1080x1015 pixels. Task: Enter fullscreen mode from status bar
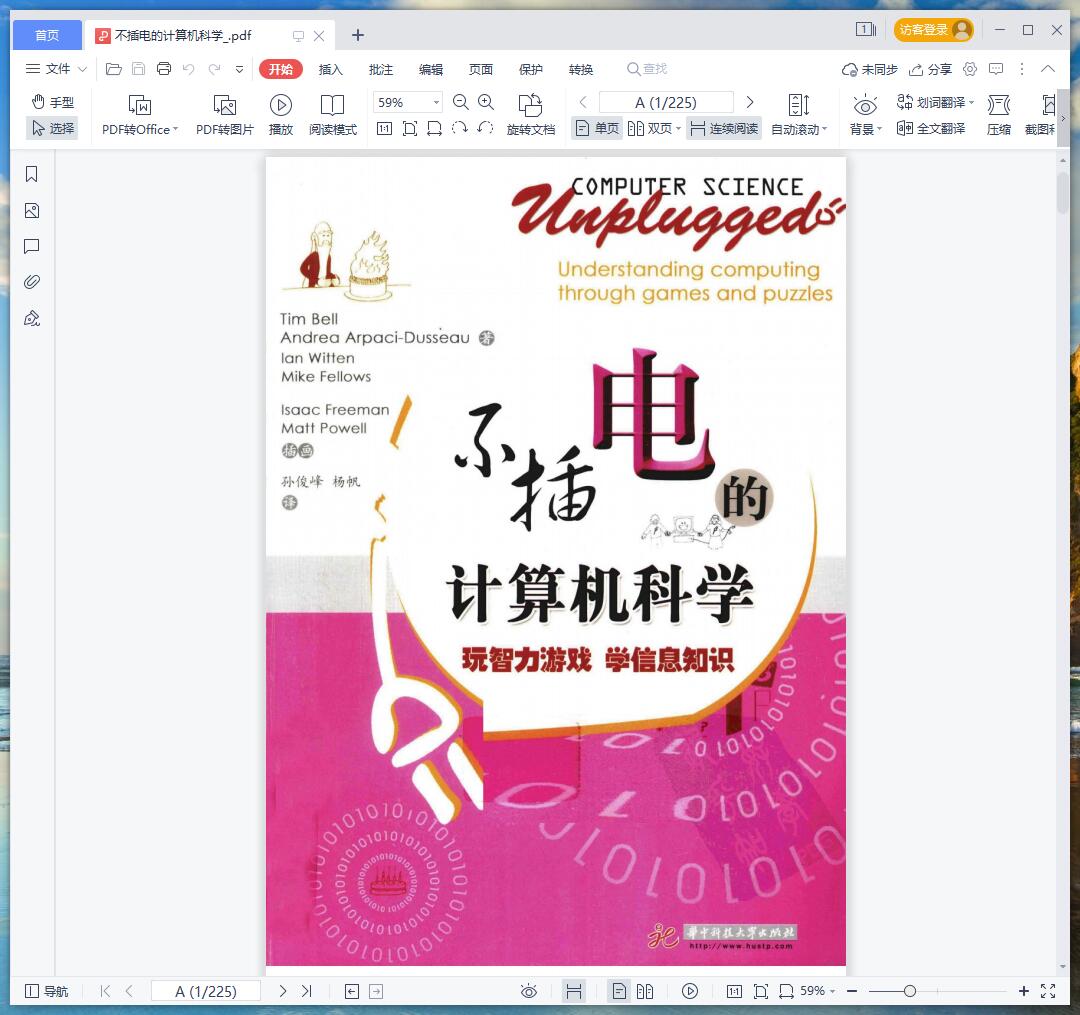pos(1048,991)
